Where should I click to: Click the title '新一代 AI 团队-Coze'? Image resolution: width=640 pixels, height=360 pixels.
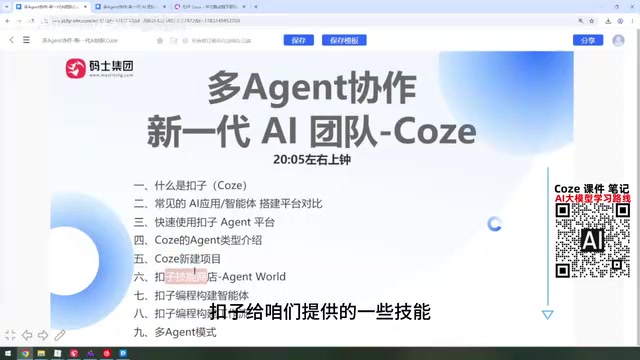tap(311, 131)
